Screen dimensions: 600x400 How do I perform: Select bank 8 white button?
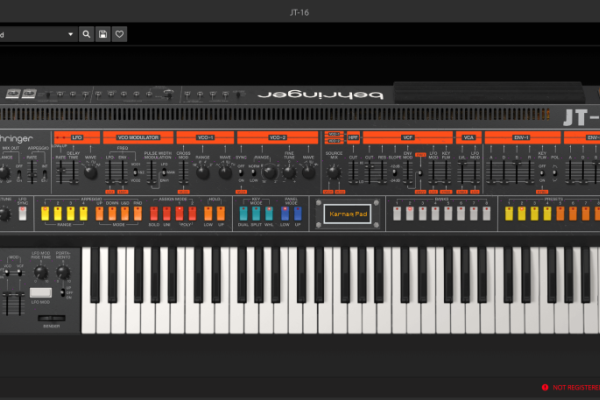click(486, 214)
